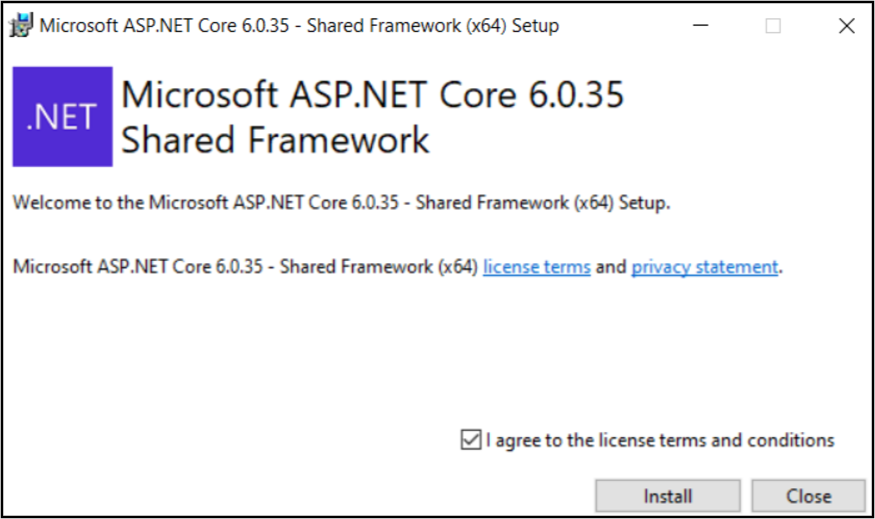Click the '(x64)' text before license terms link

[x=458, y=267]
